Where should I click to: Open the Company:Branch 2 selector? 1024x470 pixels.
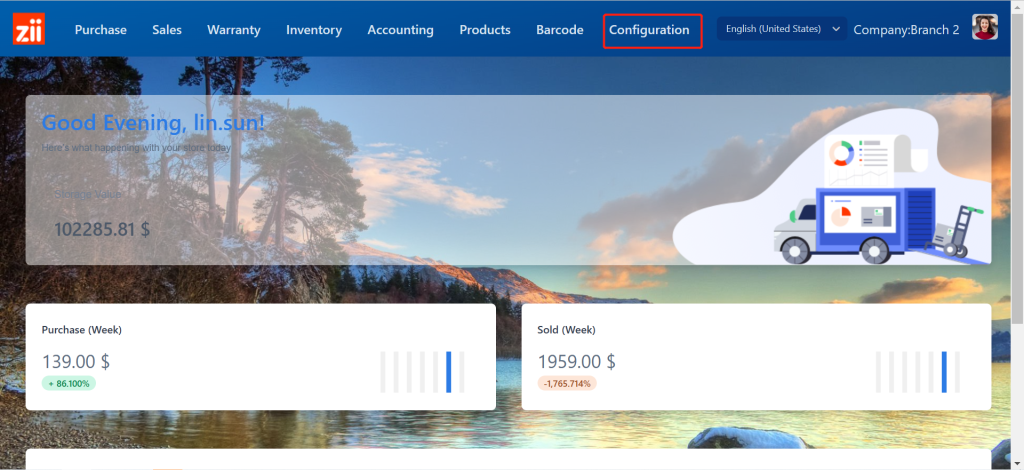905,30
